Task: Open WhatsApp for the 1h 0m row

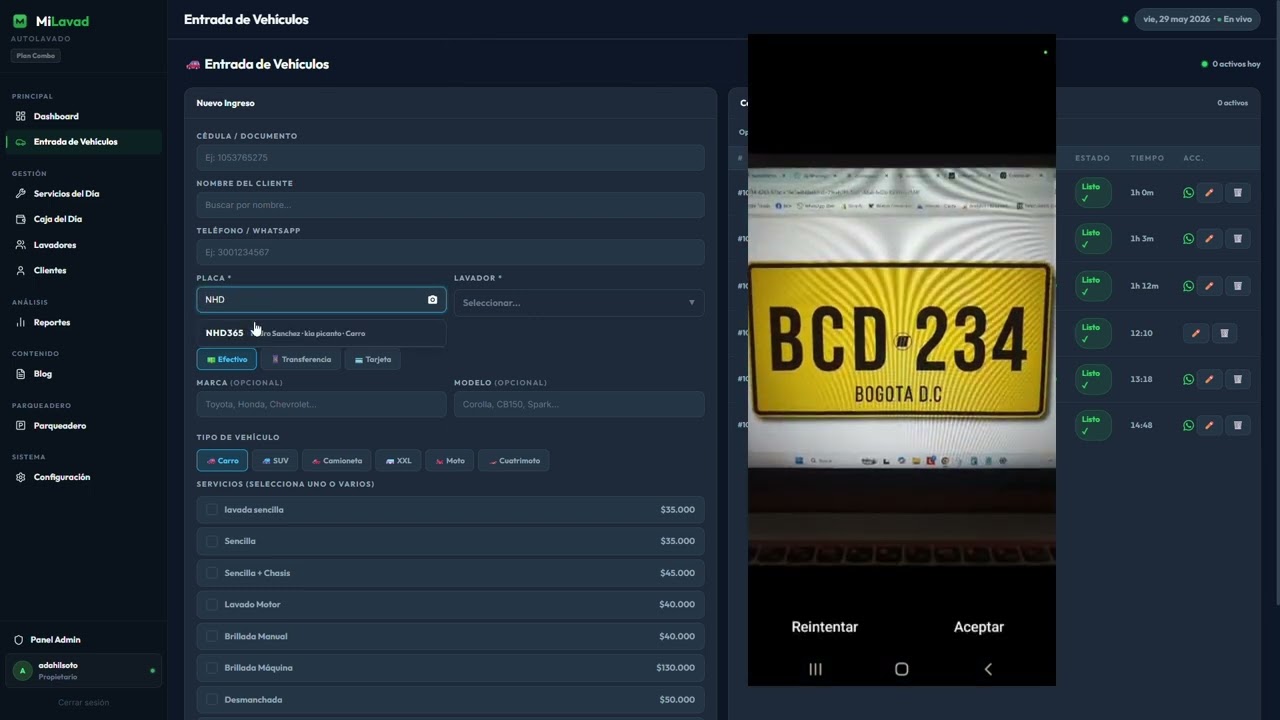Action: pyautogui.click(x=1188, y=193)
